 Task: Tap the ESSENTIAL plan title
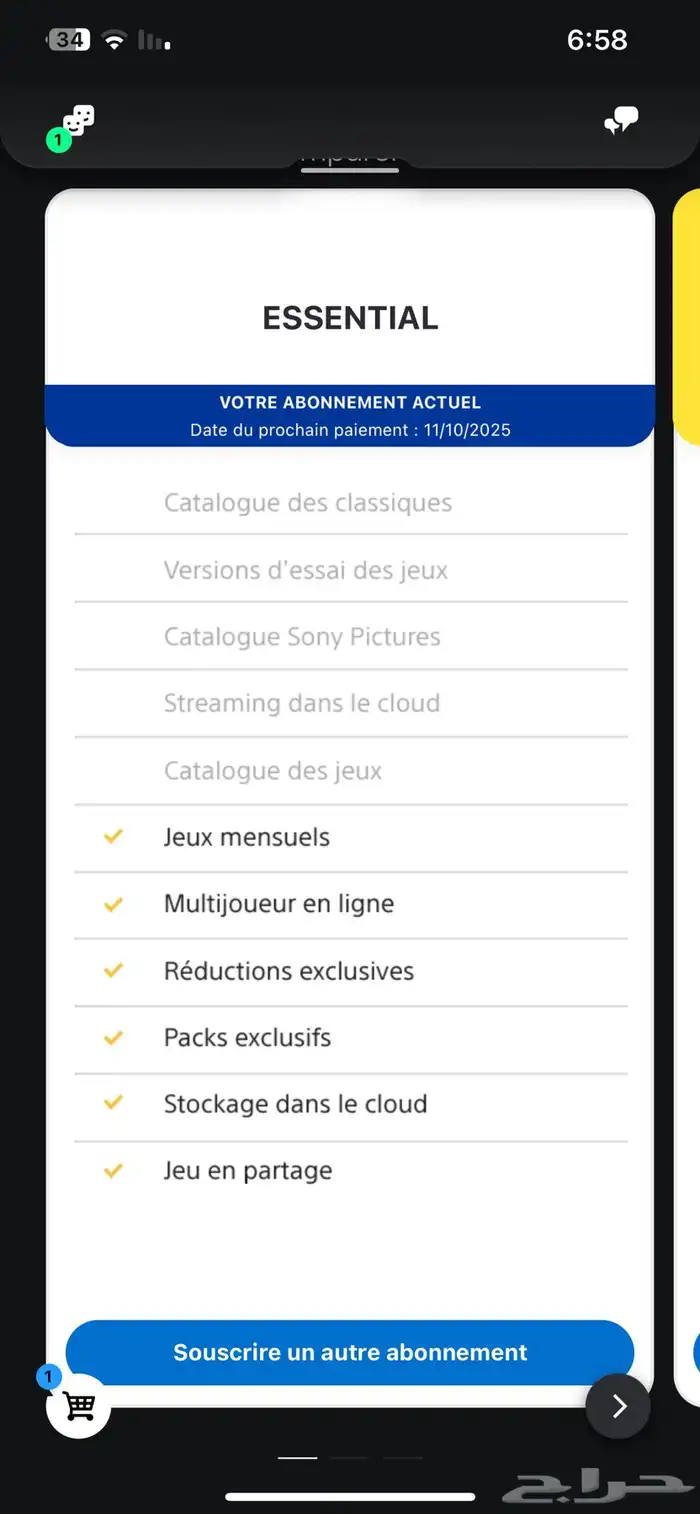(350, 318)
